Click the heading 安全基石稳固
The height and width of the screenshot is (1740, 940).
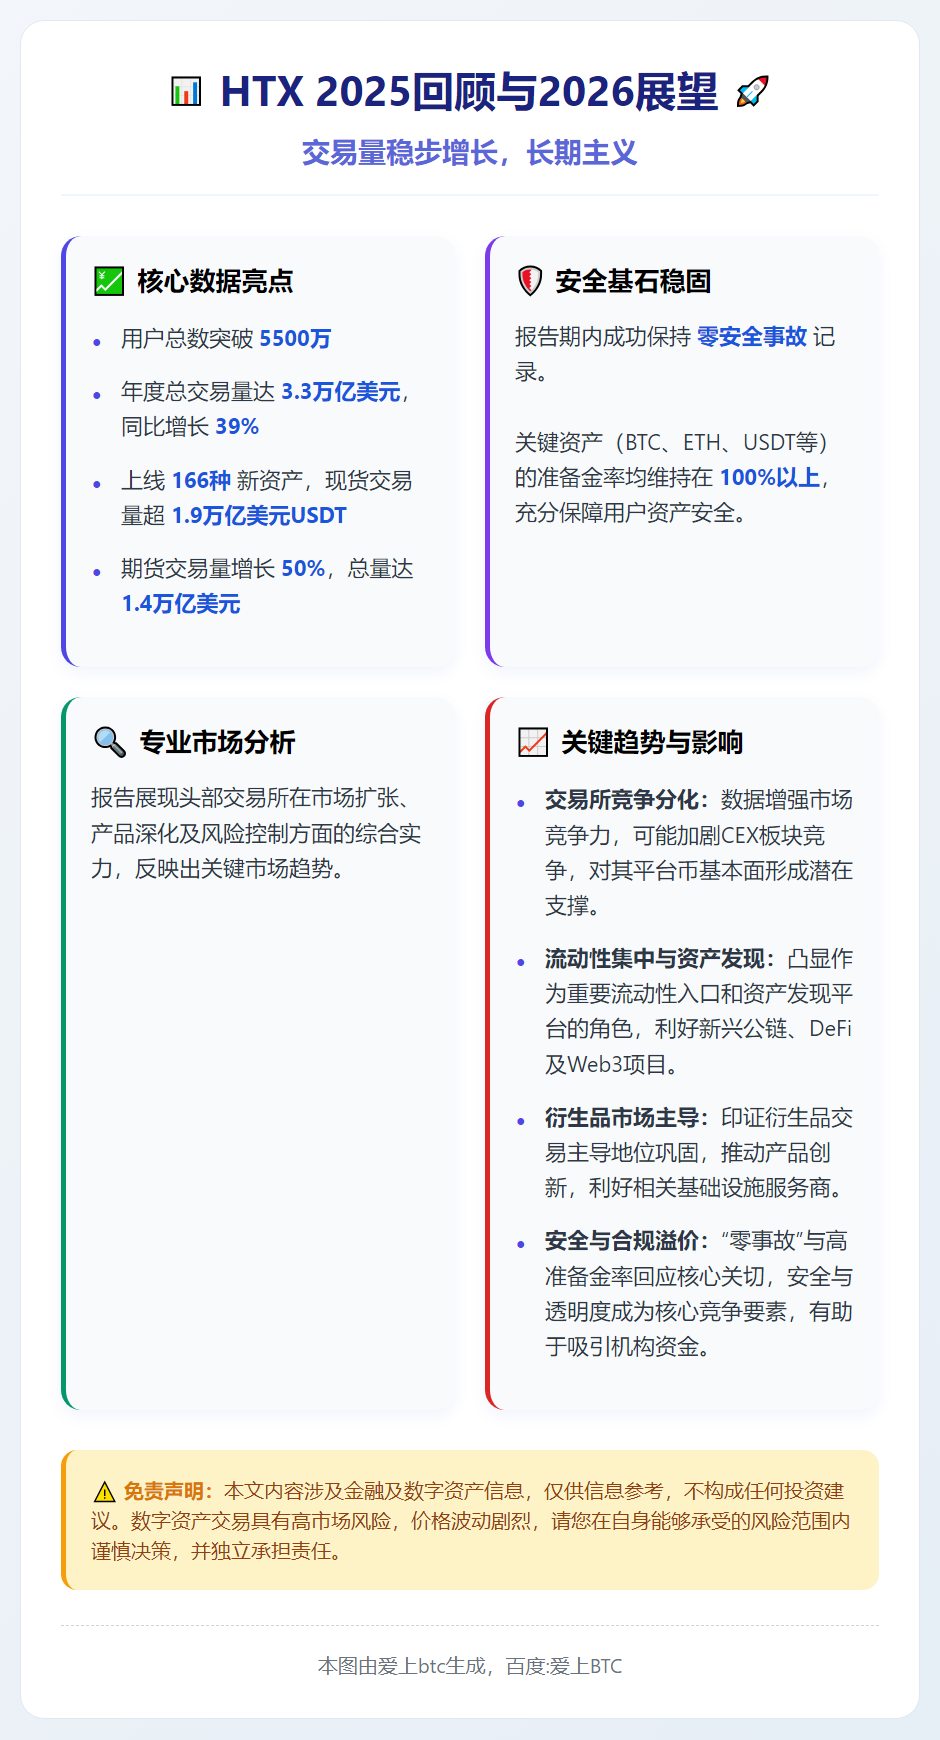coord(633,281)
